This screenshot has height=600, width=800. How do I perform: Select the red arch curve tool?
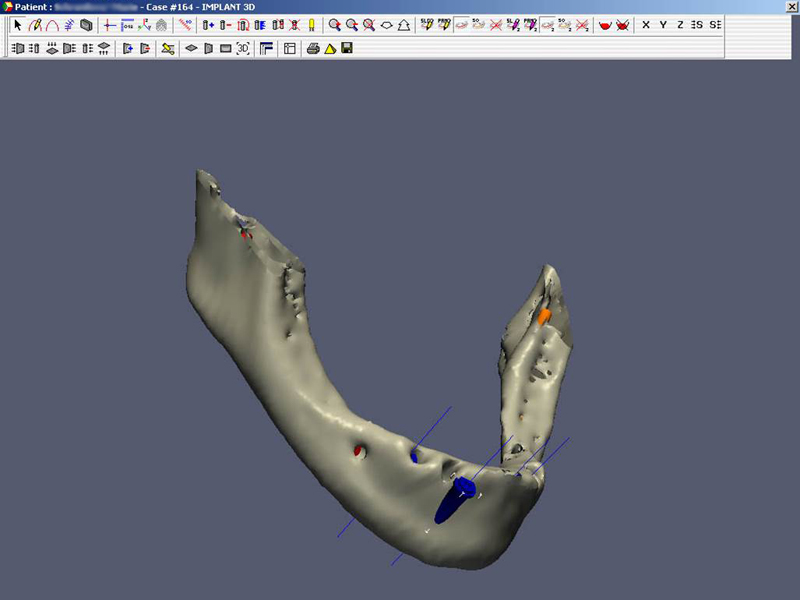tap(52, 24)
